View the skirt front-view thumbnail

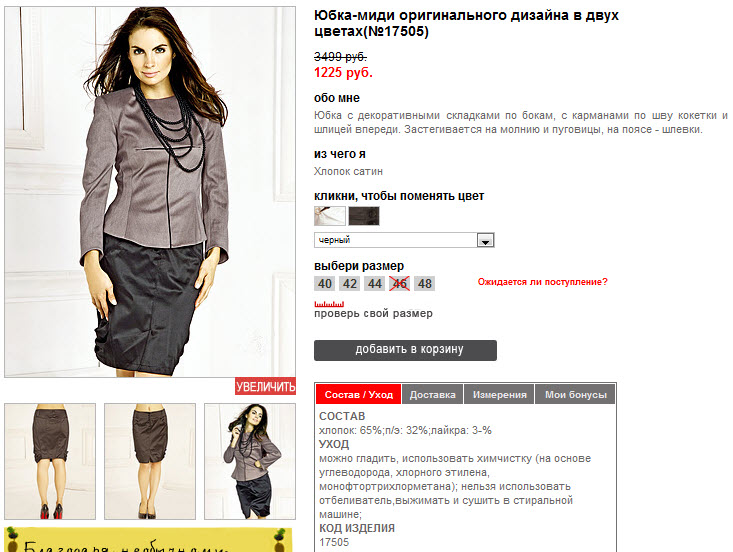[x=150, y=461]
